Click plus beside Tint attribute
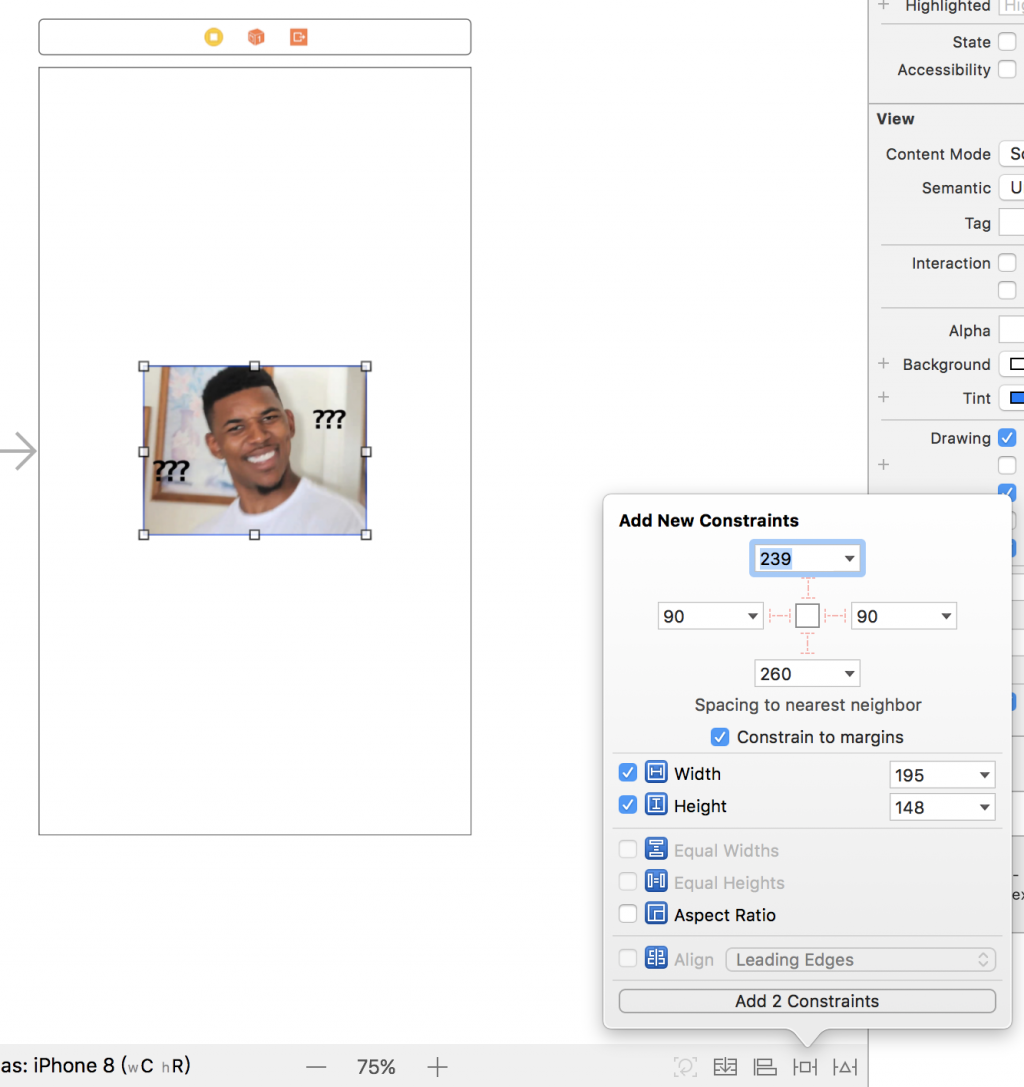This screenshot has width=1024, height=1087. tap(883, 397)
